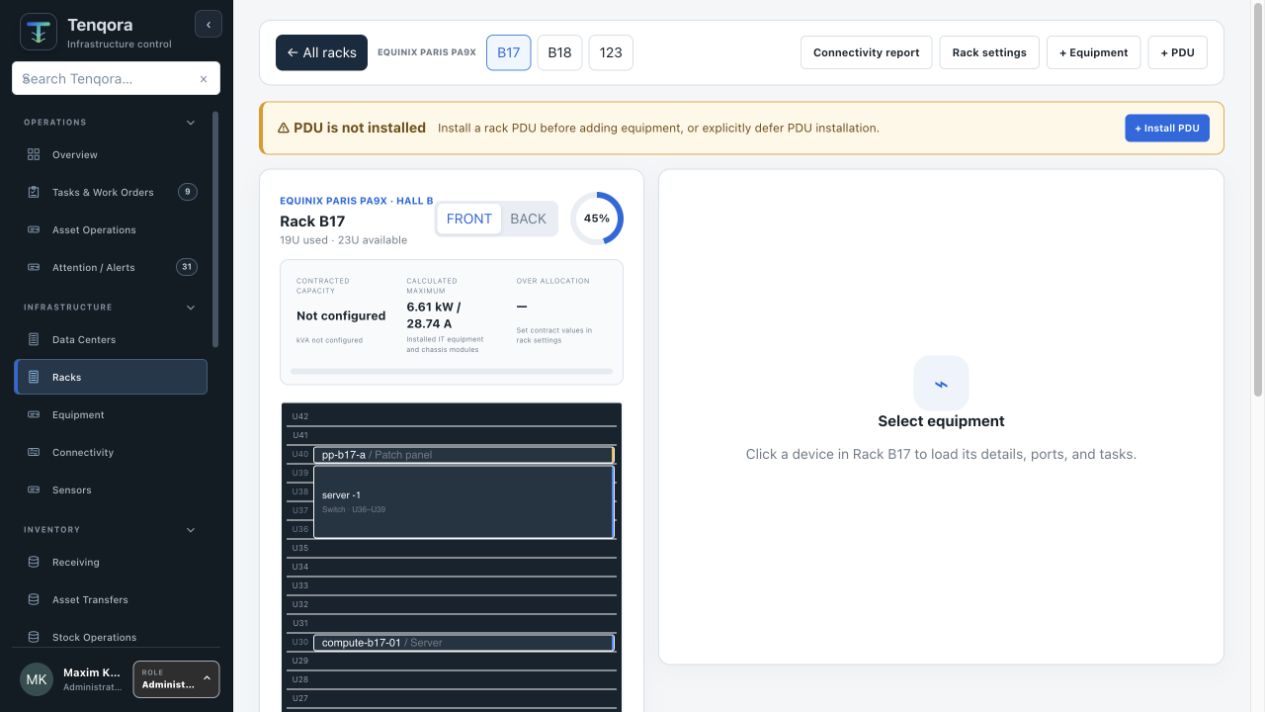Click the Connectivity sidebar icon
The width and height of the screenshot is (1265, 712).
coord(33,452)
